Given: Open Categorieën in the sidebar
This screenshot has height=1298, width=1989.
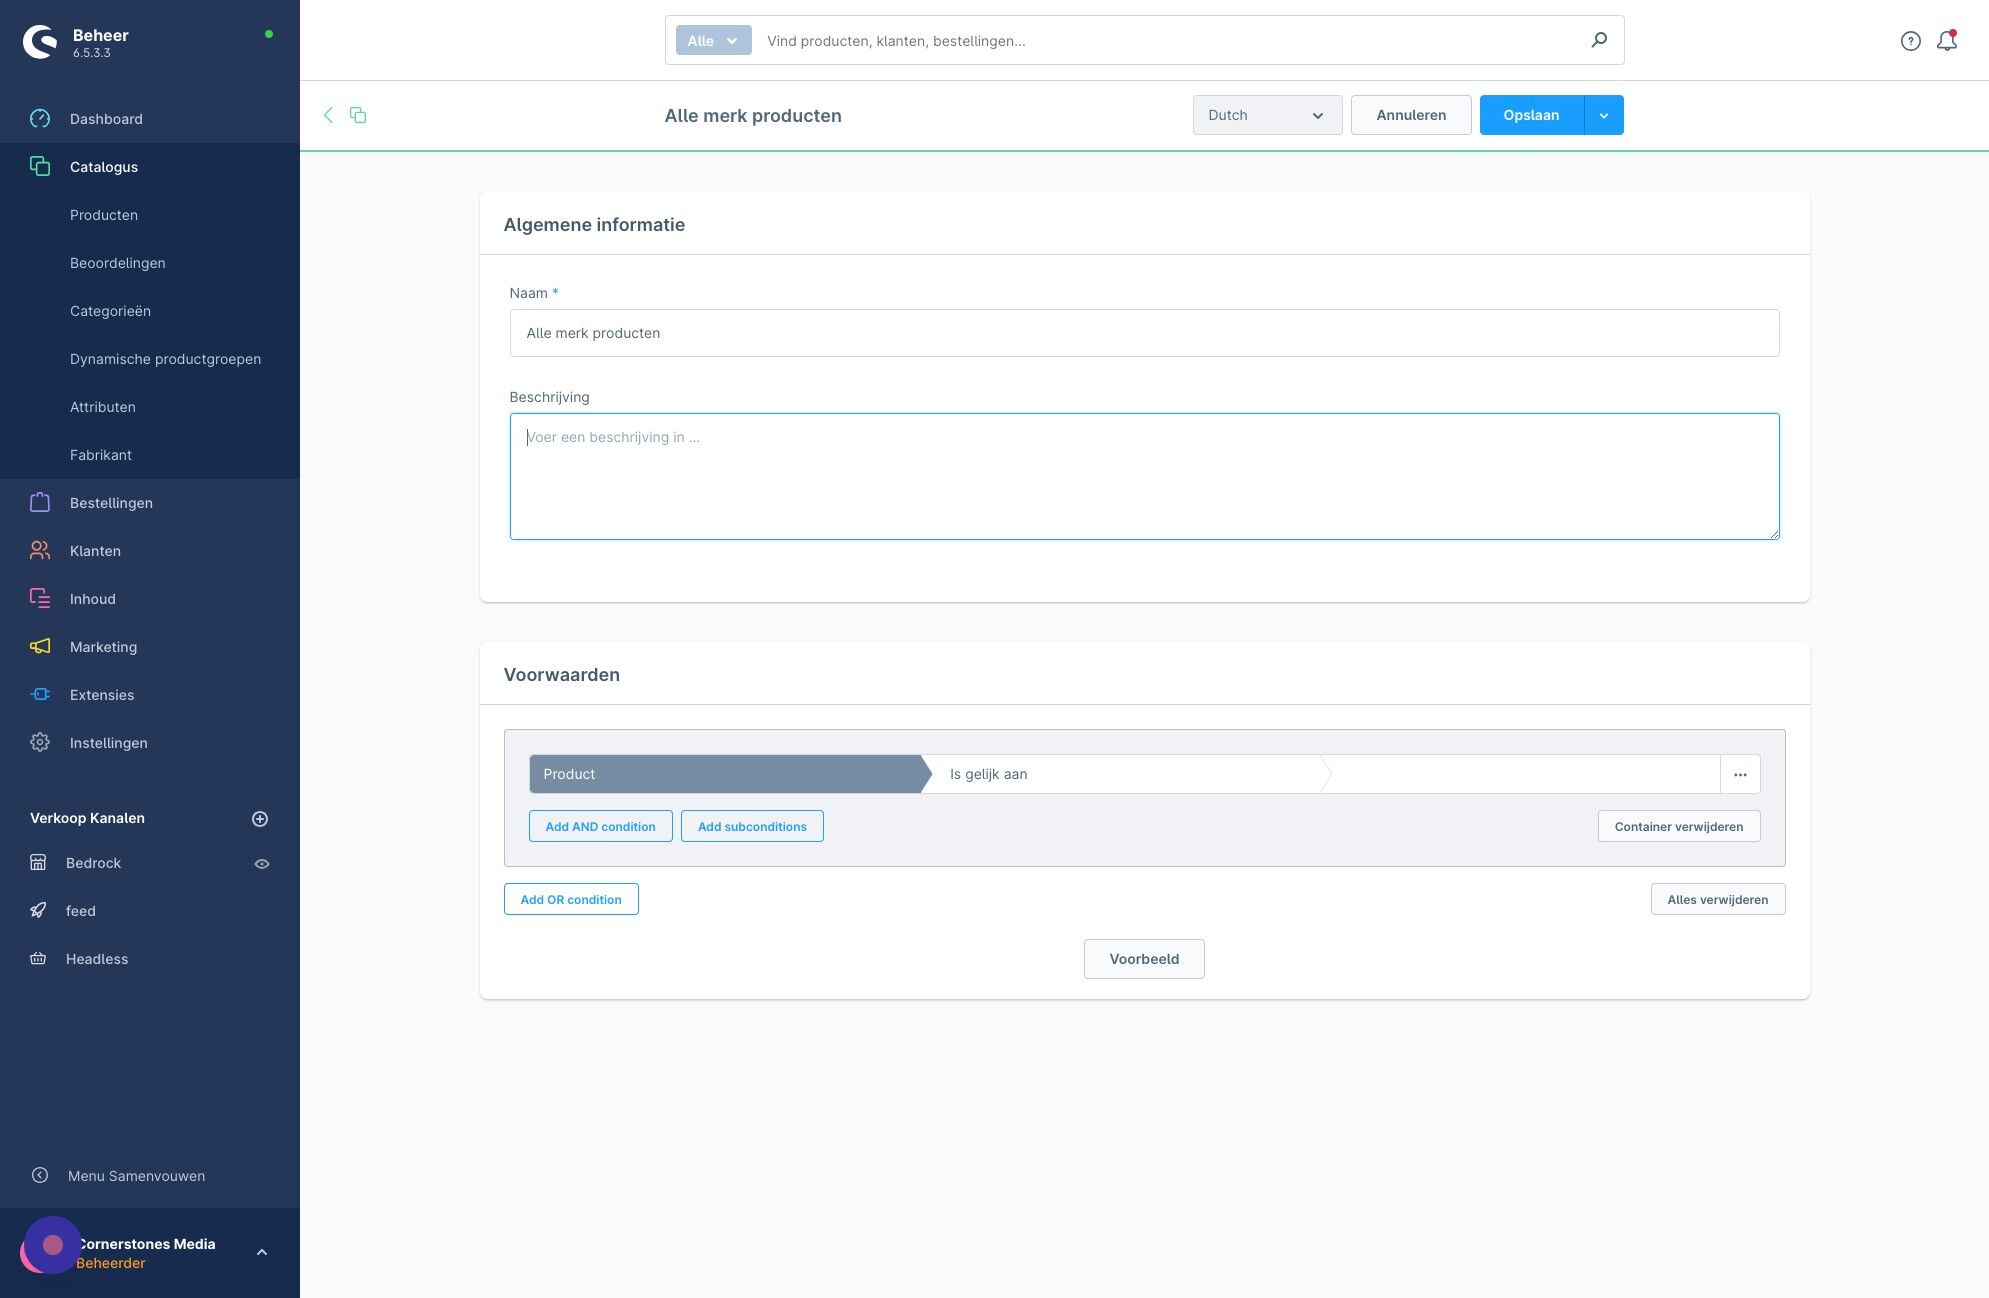Looking at the screenshot, I should (x=110, y=311).
